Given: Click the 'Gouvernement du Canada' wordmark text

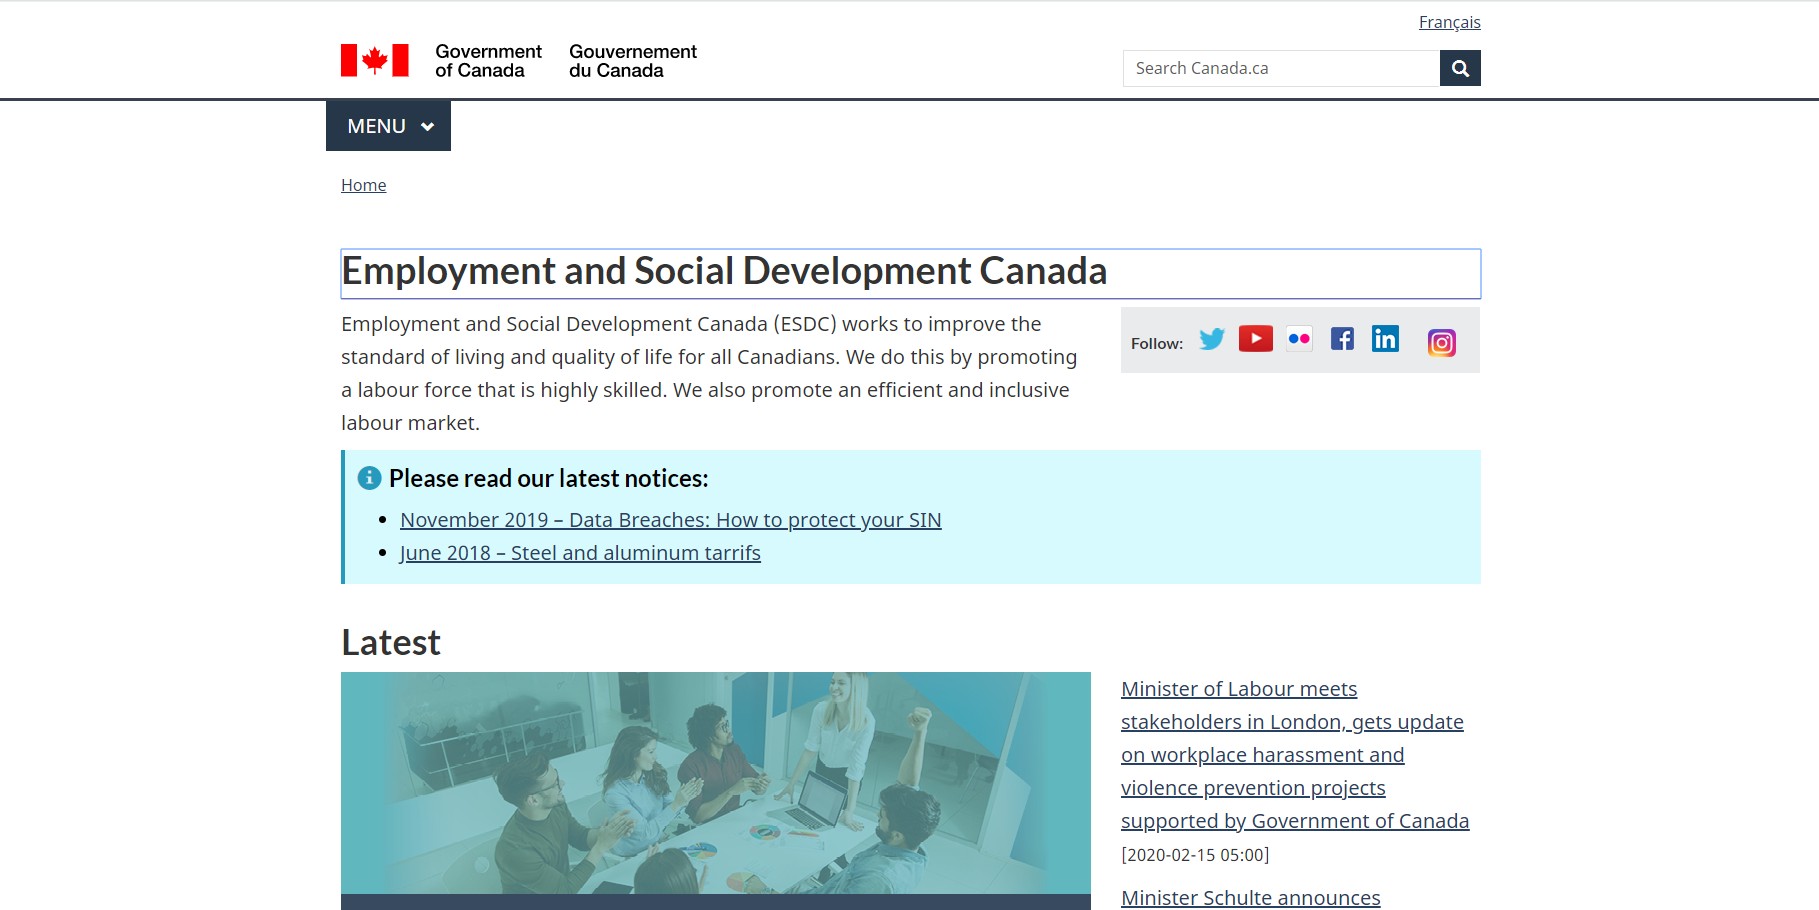Looking at the screenshot, I should (633, 61).
